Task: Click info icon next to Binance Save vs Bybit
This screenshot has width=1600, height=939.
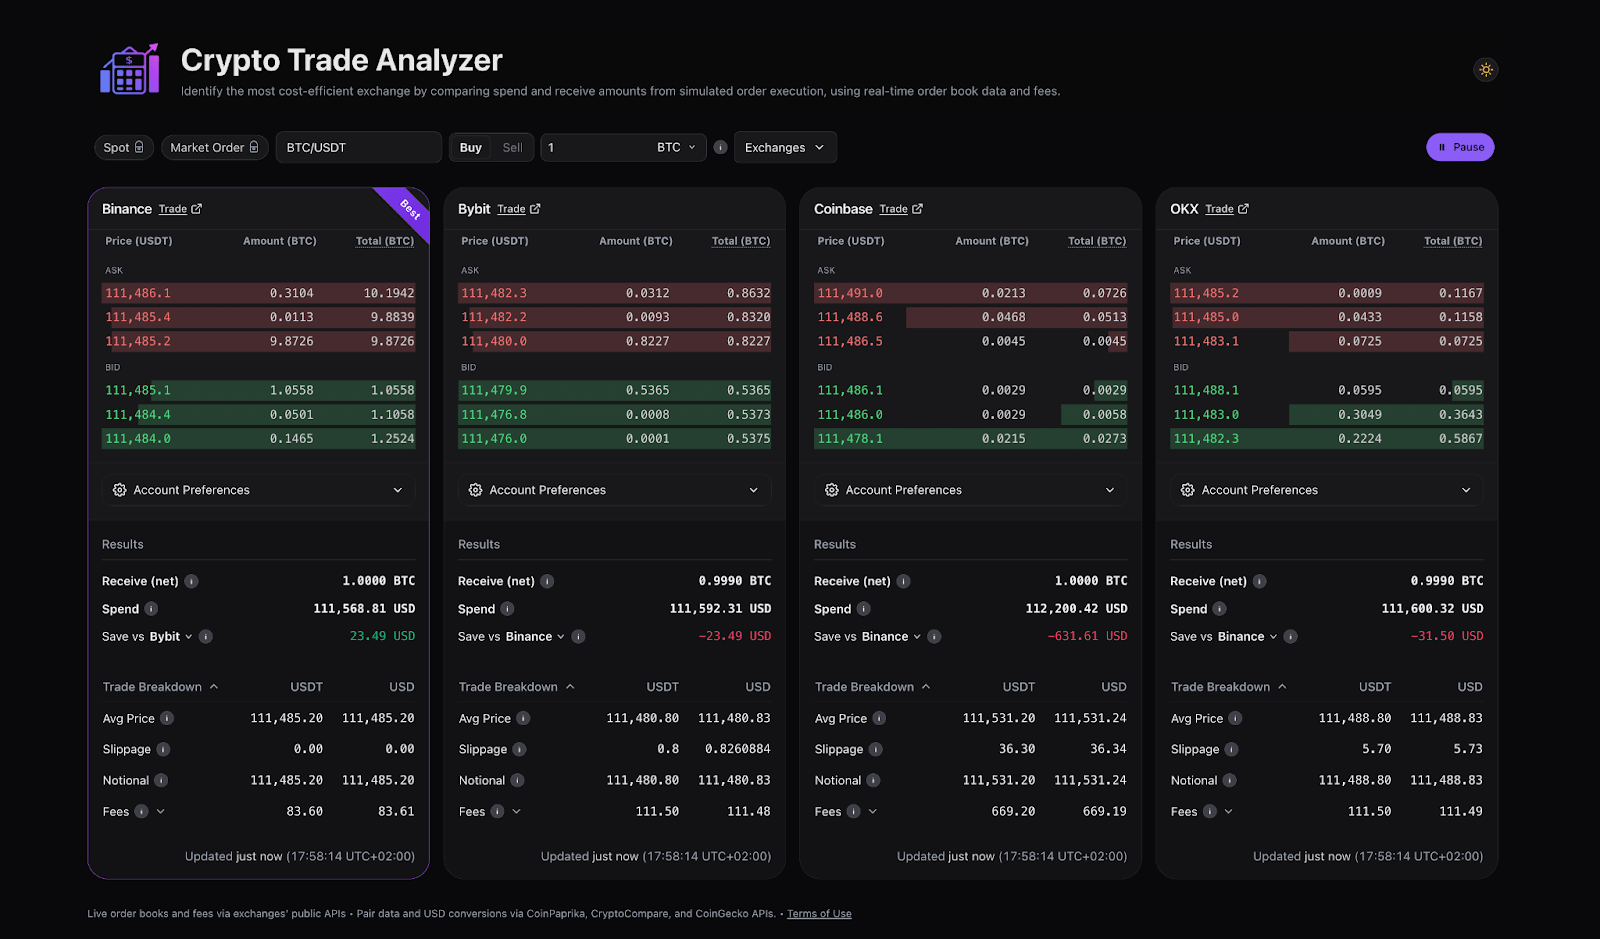Action: pyautogui.click(x=206, y=637)
